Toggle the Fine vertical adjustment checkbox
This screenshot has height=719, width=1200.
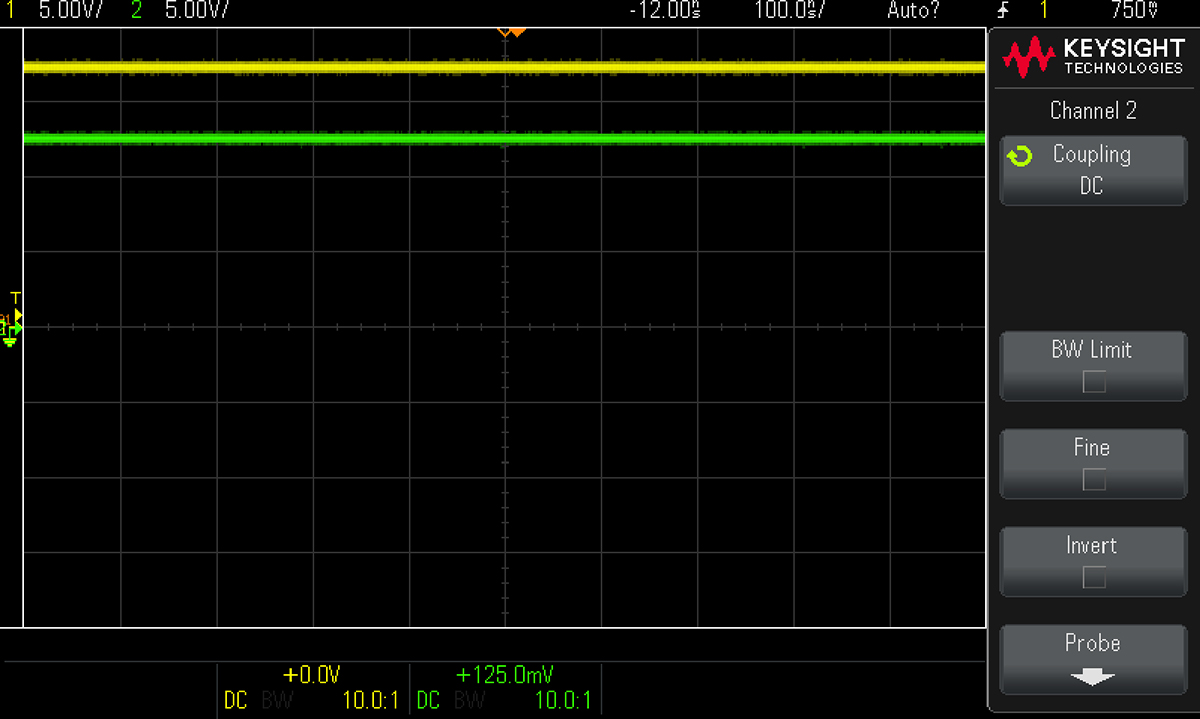[1094, 480]
